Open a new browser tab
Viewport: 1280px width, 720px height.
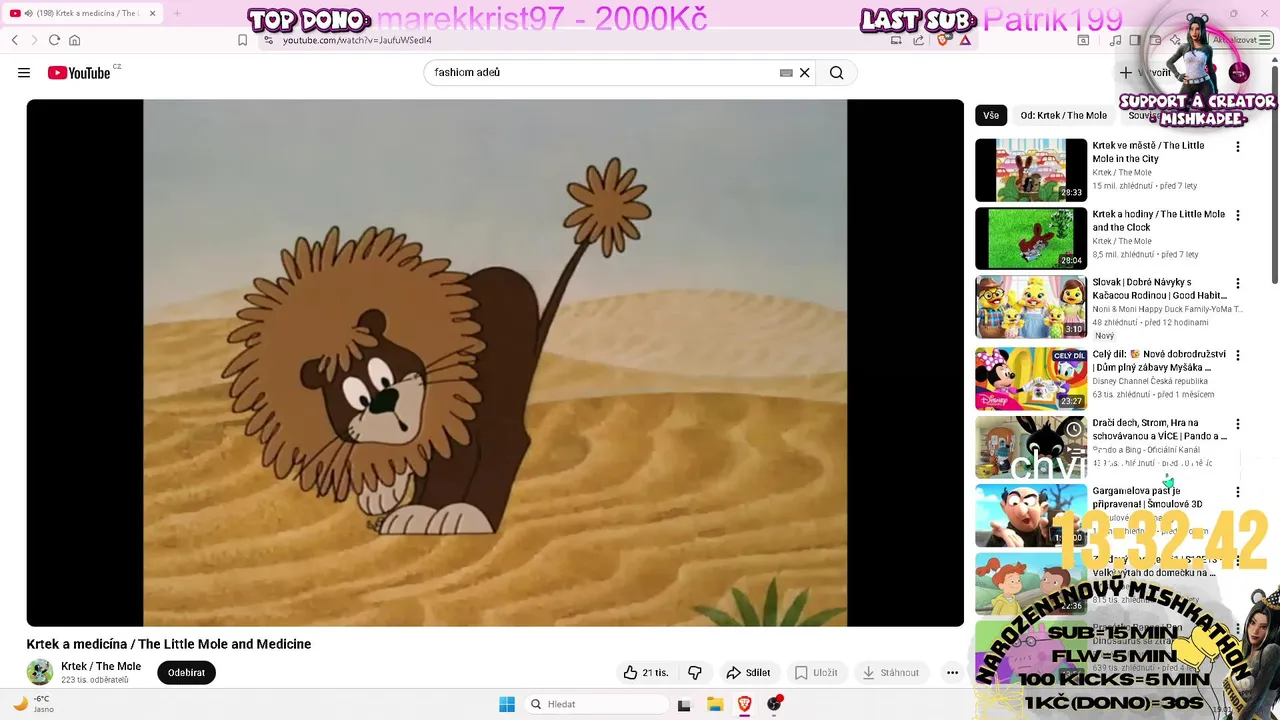[x=177, y=13]
